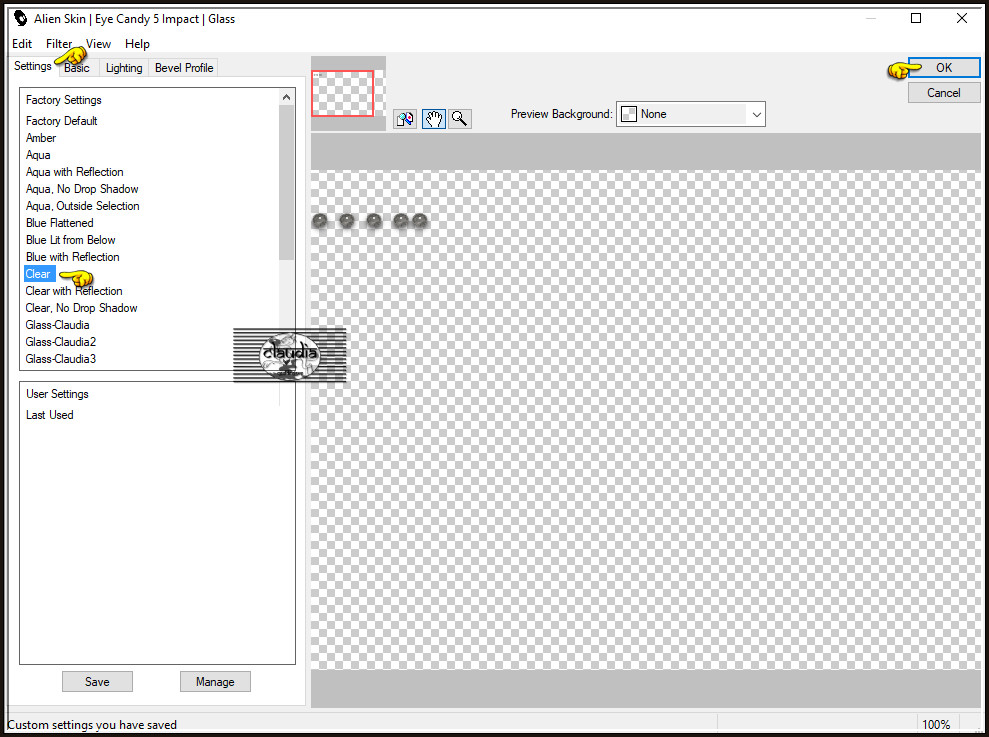Select the Glass-Claudia preset

pos(57,325)
